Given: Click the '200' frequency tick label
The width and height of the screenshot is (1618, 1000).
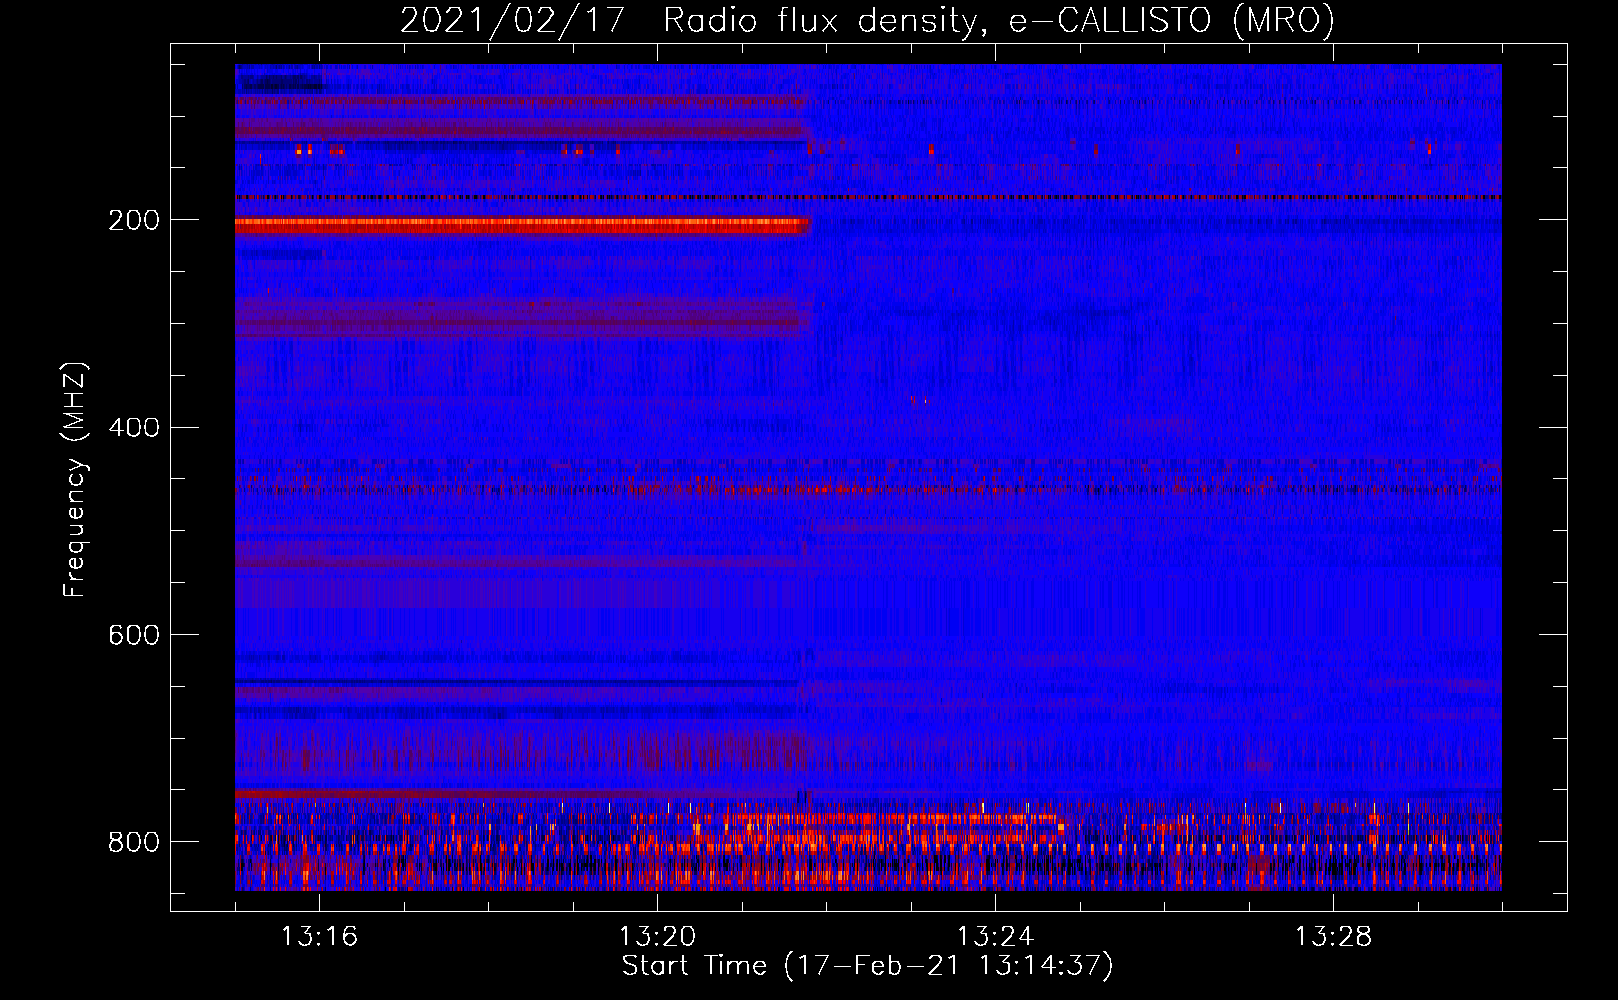Looking at the screenshot, I should click(x=133, y=220).
